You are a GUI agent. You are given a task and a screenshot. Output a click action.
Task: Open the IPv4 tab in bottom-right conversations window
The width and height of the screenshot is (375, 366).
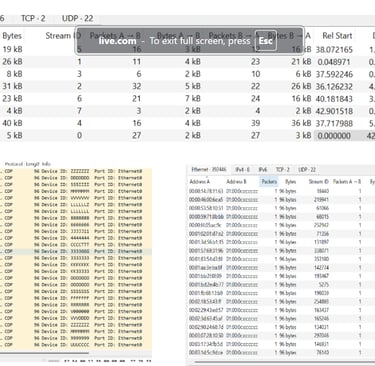242,170
